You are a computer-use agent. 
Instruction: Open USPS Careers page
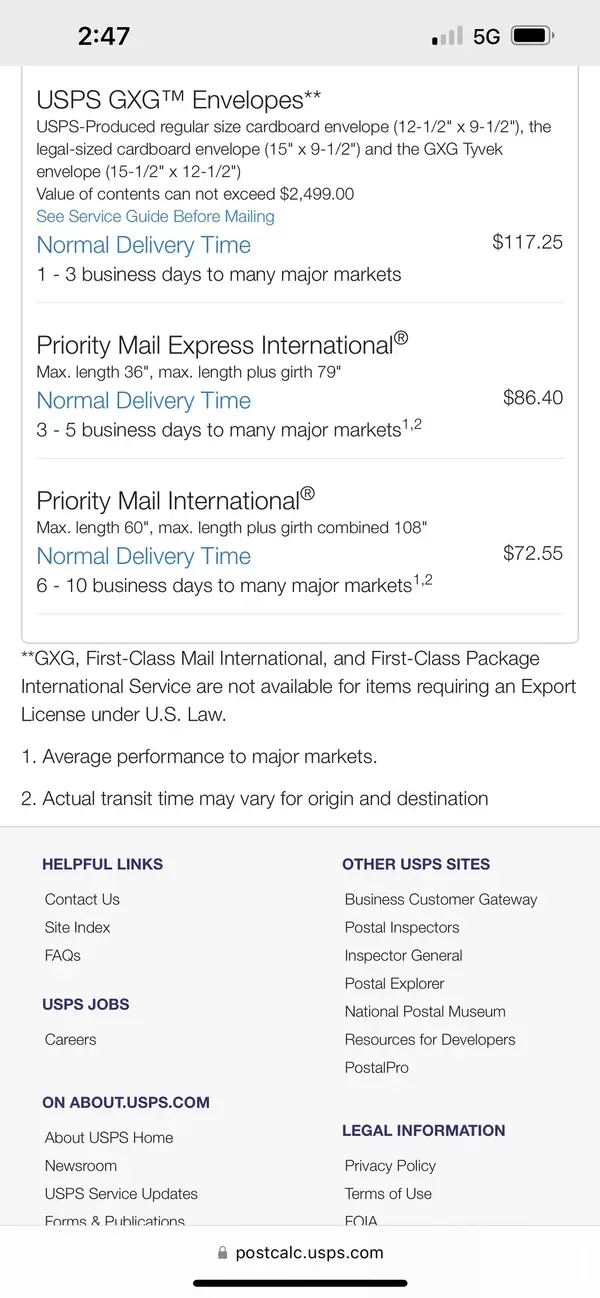(71, 1039)
